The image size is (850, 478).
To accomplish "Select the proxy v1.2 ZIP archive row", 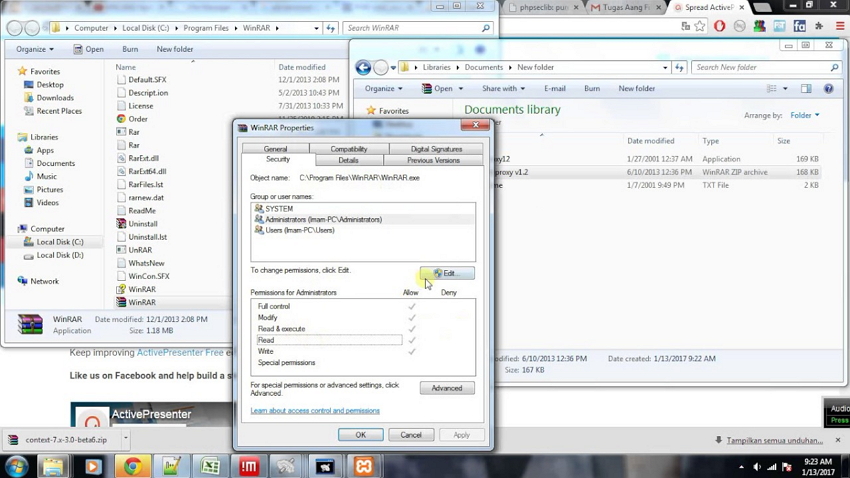I will [x=656, y=172].
